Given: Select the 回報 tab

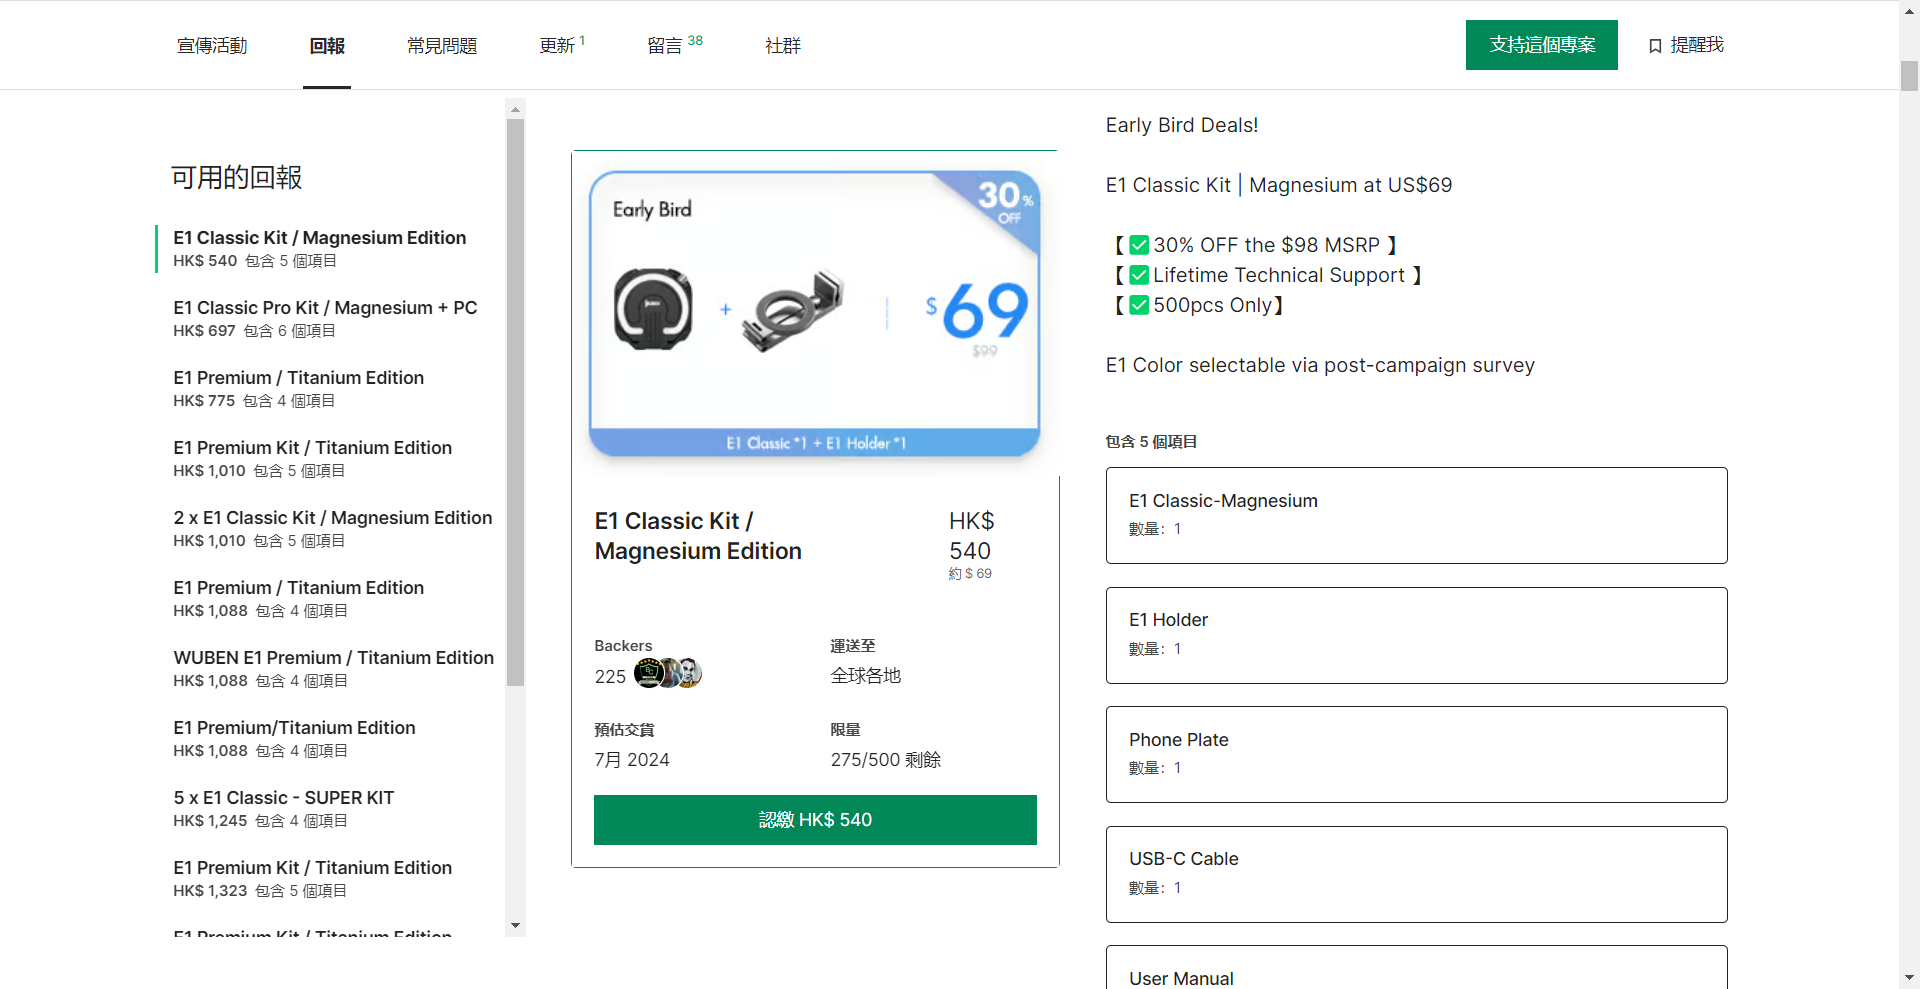Looking at the screenshot, I should pyautogui.click(x=327, y=46).
